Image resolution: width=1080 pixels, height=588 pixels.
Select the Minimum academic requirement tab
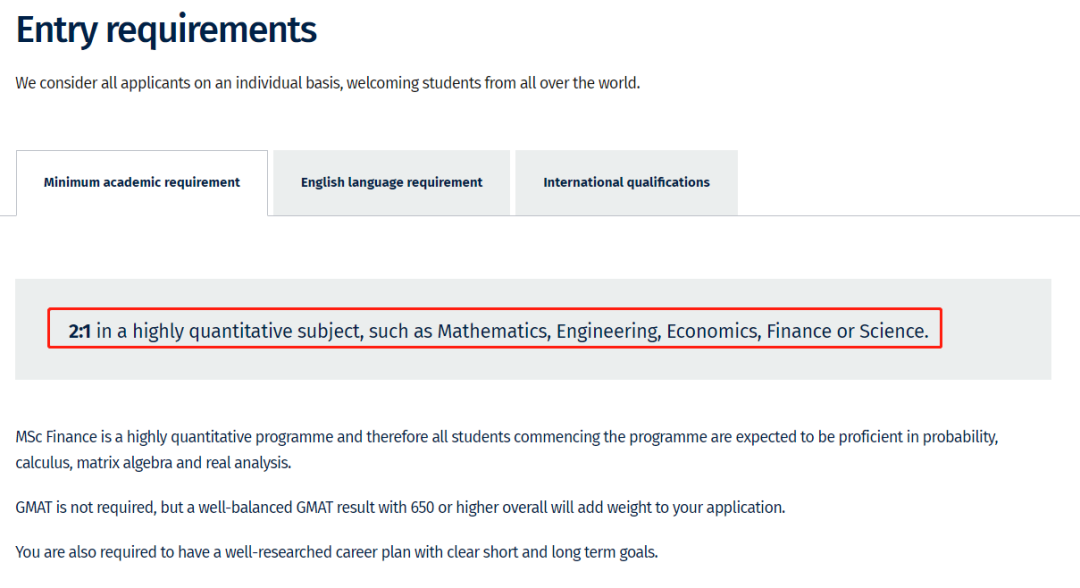pos(142,182)
